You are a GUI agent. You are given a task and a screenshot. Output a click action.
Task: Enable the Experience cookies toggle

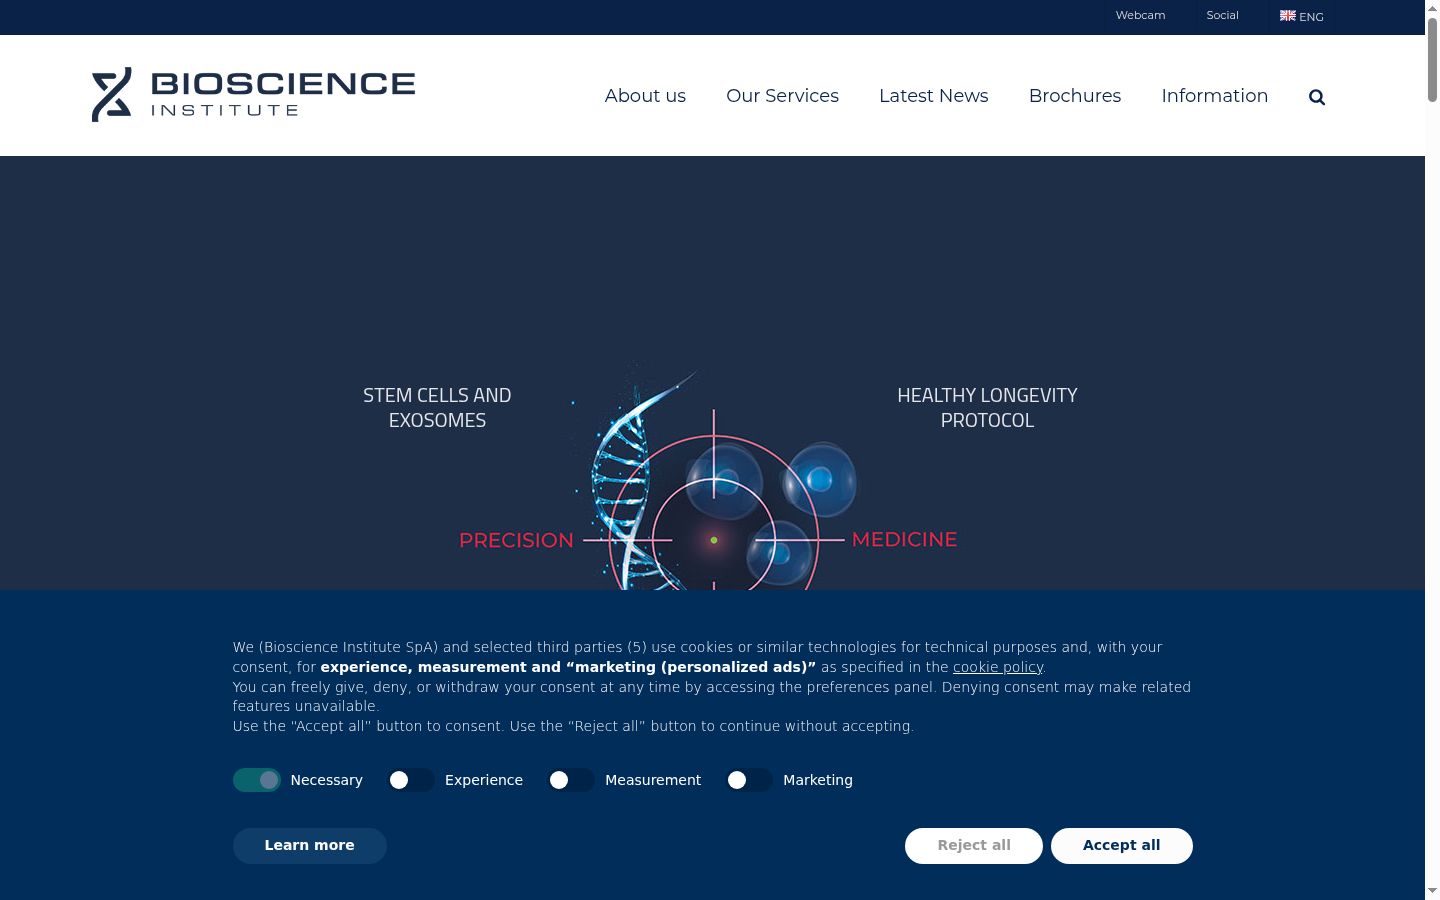click(411, 780)
